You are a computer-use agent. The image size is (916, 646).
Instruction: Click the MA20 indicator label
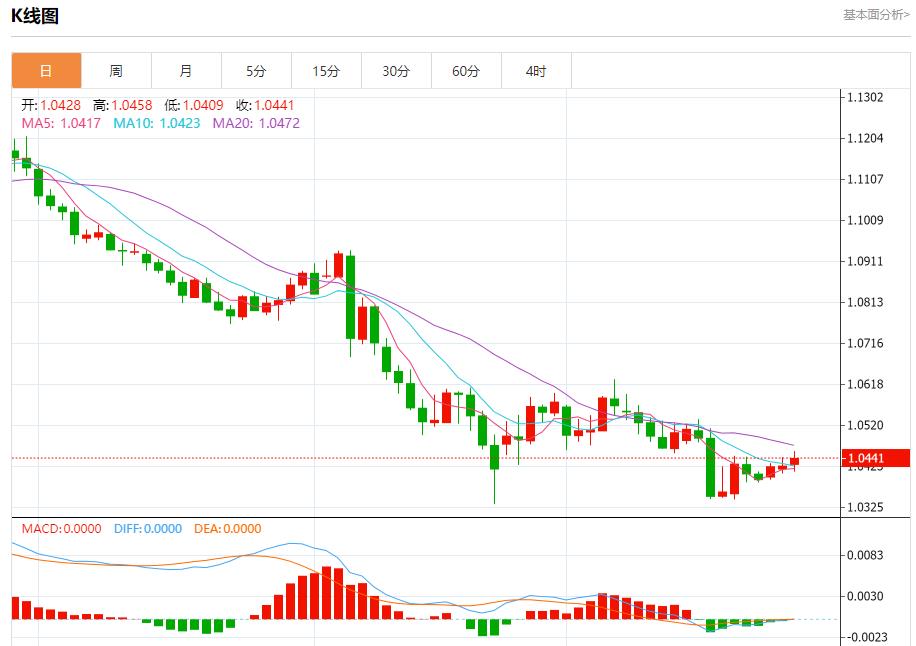[256, 123]
